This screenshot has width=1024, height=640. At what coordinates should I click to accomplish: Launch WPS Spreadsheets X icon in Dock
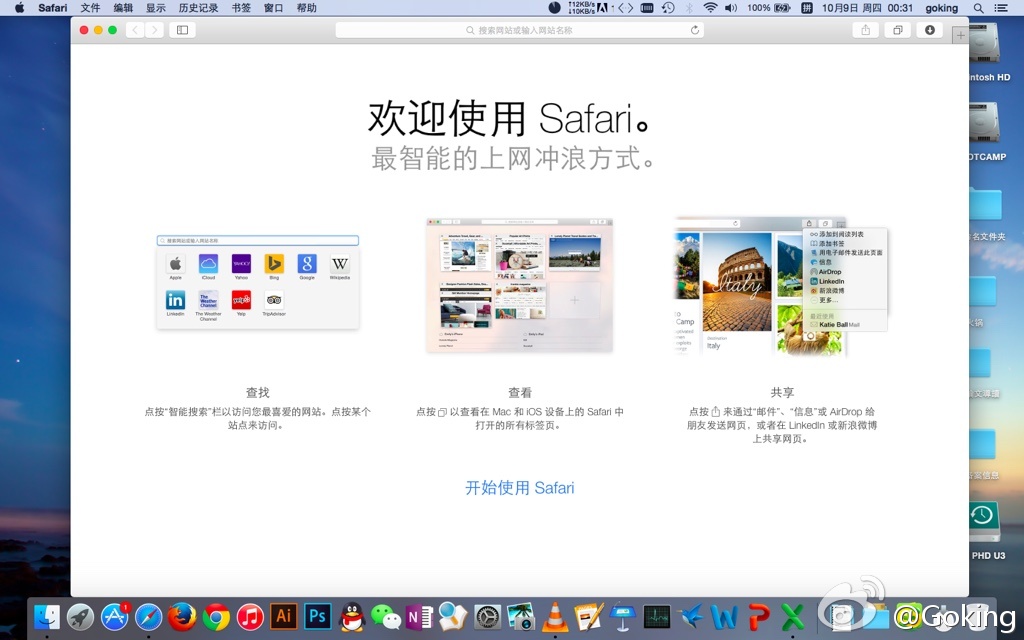(792, 617)
